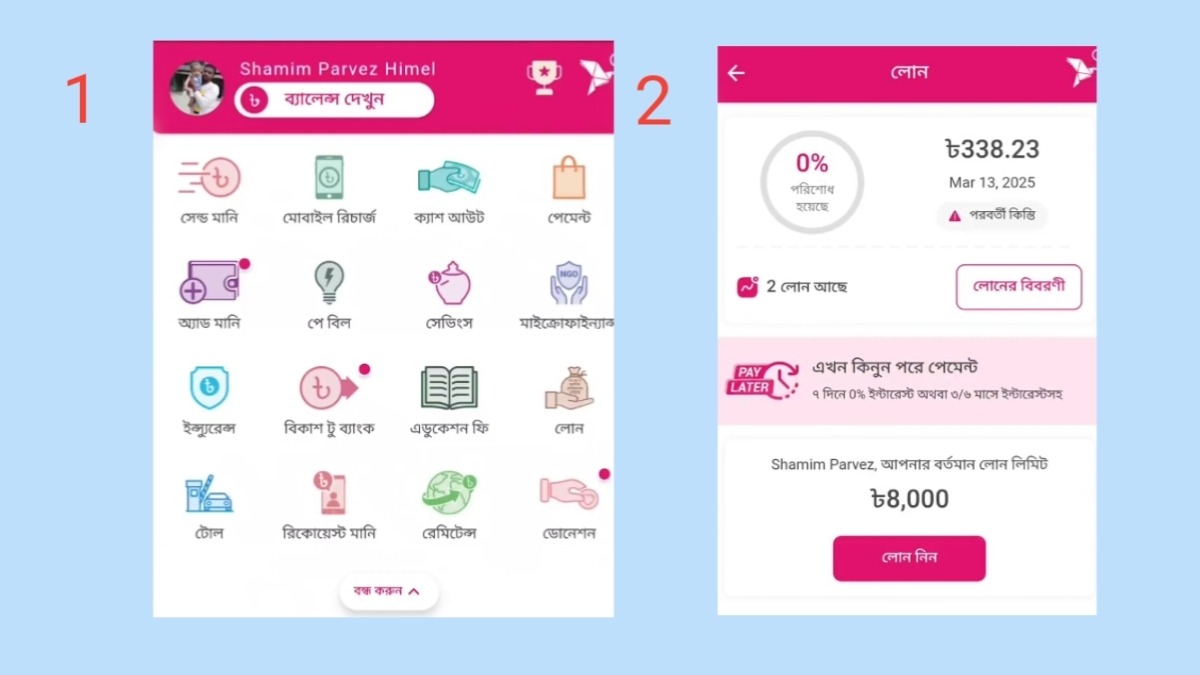Screen dimensions: 1200x675
Task: Open the profile photo thumbnail
Action: click(197, 88)
